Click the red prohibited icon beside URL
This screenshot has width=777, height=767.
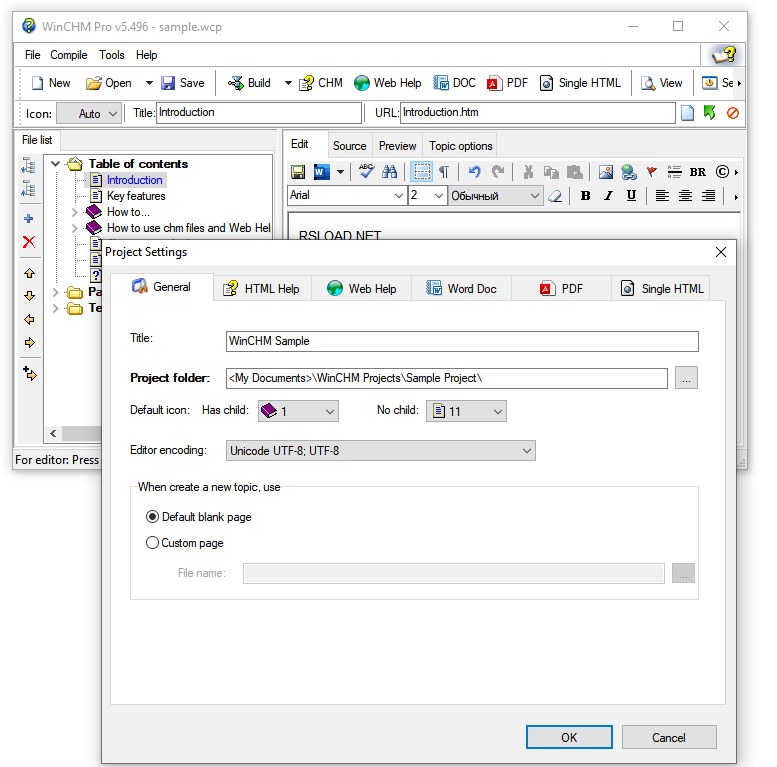733,113
